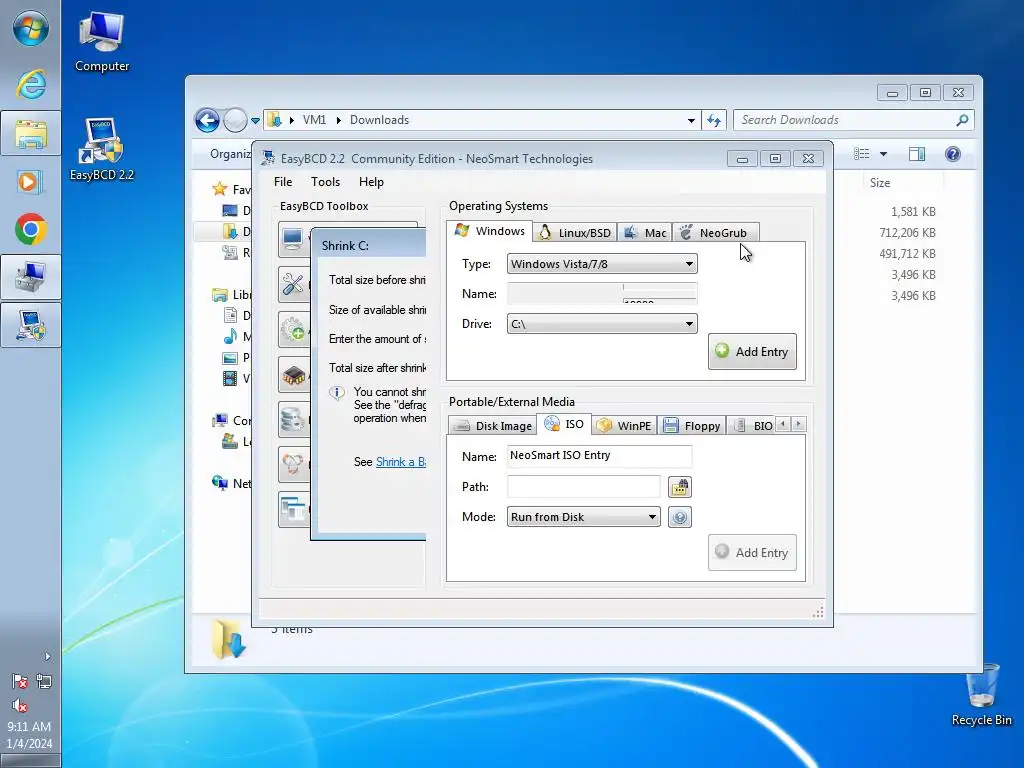1024x768 pixels.
Task: Click Explorer Back navigation arrow
Action: click(x=208, y=120)
